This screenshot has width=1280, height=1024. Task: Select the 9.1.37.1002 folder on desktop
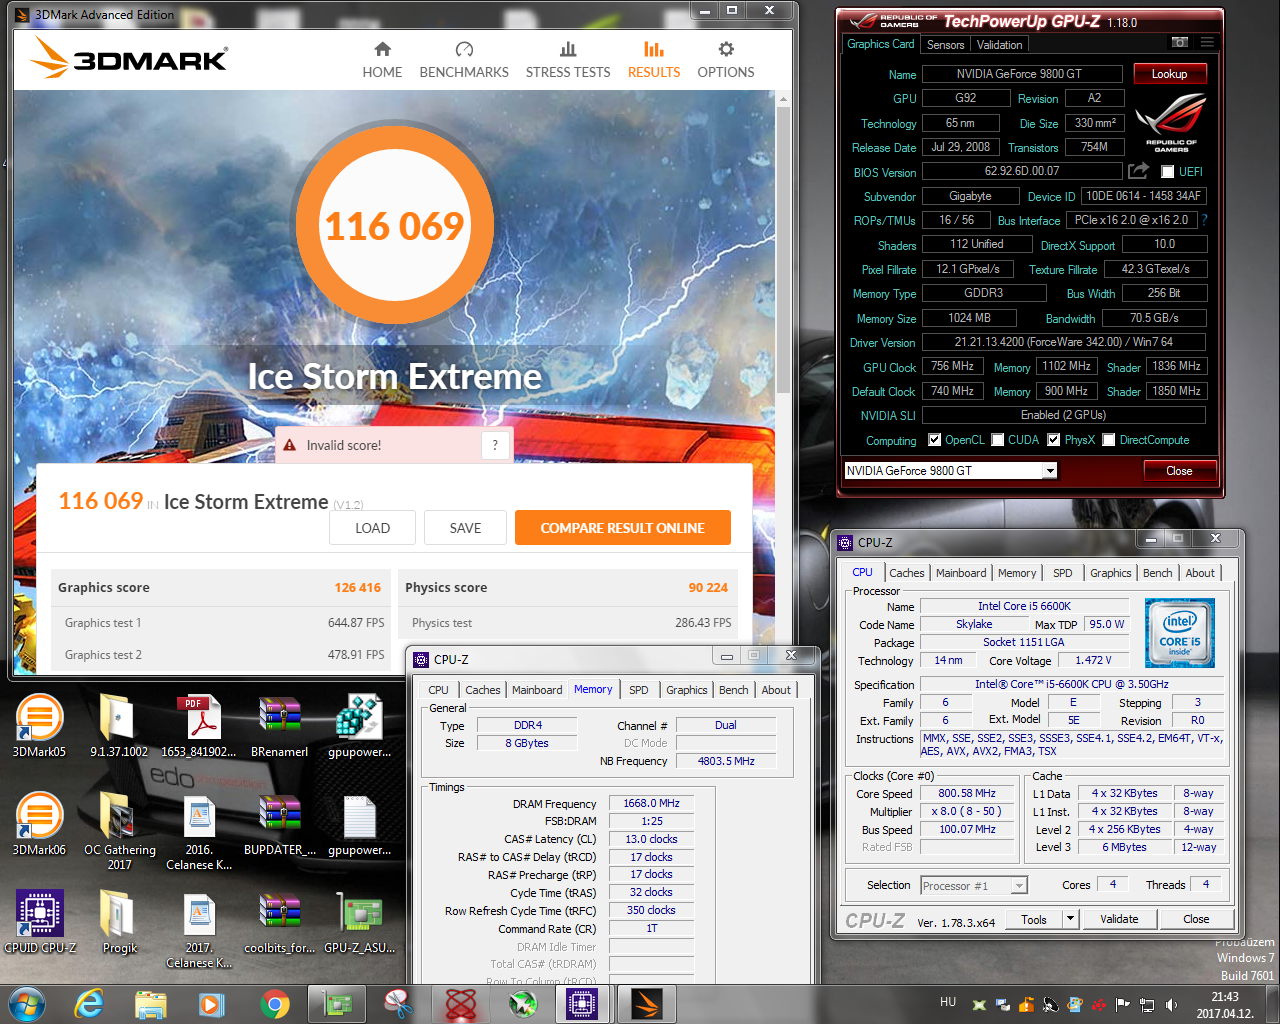[x=119, y=724]
